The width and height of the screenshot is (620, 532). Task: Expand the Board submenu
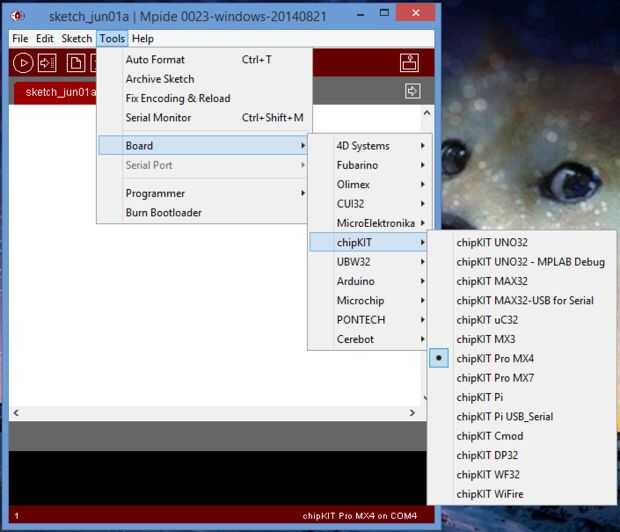[202, 146]
